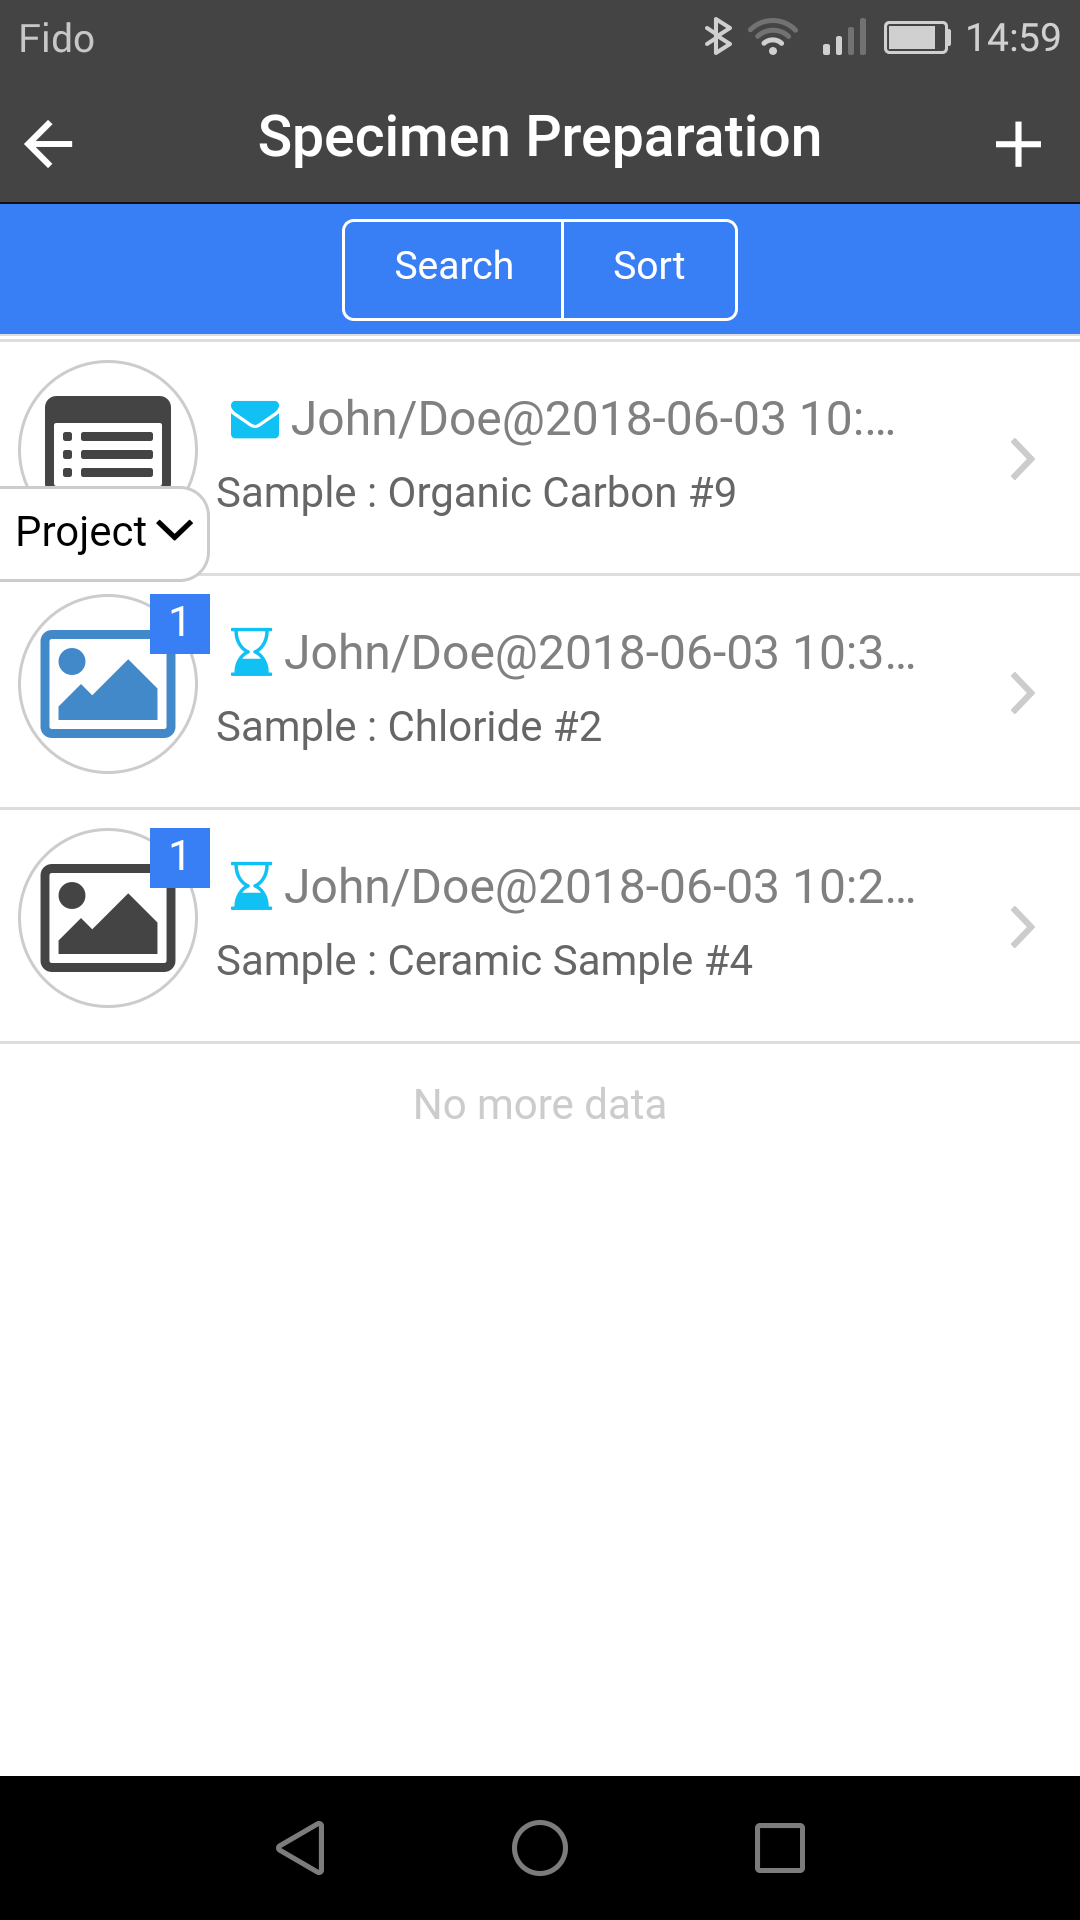This screenshot has width=1080, height=1920.
Task: Tap Android home navigation button
Action: click(x=540, y=1847)
